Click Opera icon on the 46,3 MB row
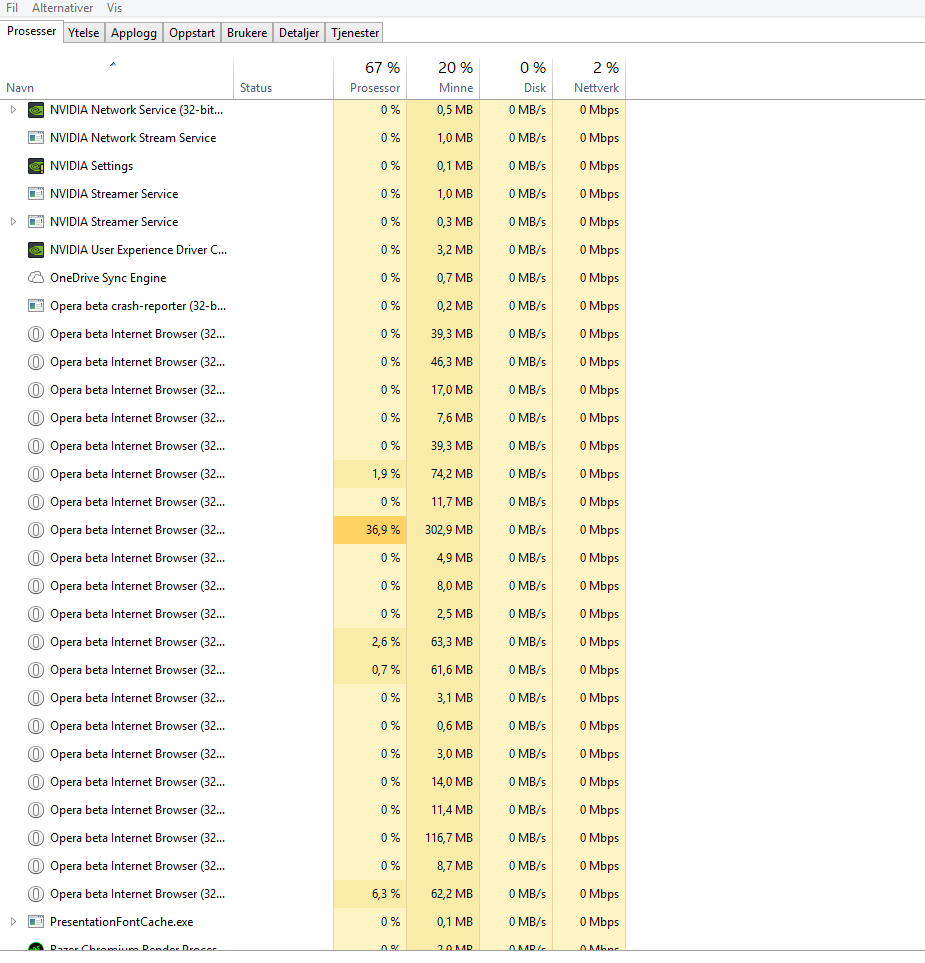The width and height of the screenshot is (925, 963). click(x=36, y=362)
